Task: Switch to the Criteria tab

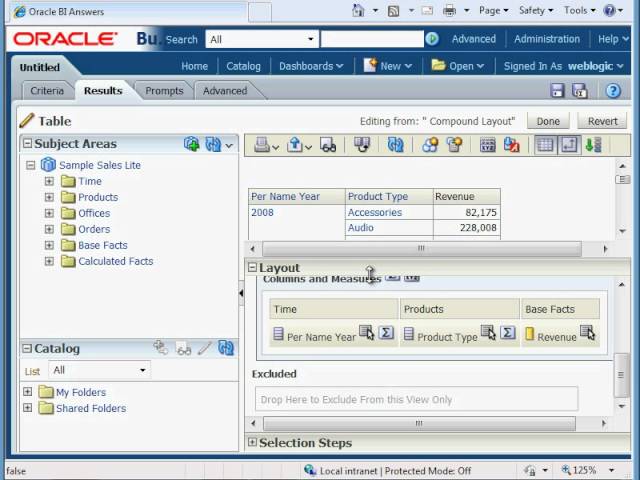Action: (x=47, y=91)
